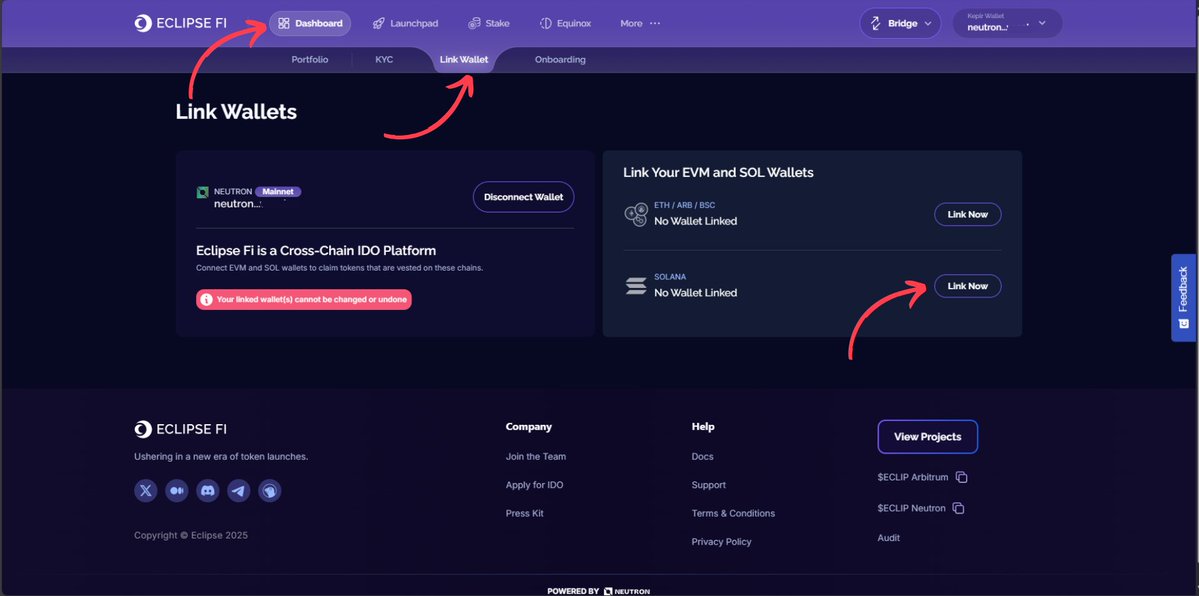Open the Dashboard nav item
This screenshot has width=1199, height=596.
tap(310, 24)
